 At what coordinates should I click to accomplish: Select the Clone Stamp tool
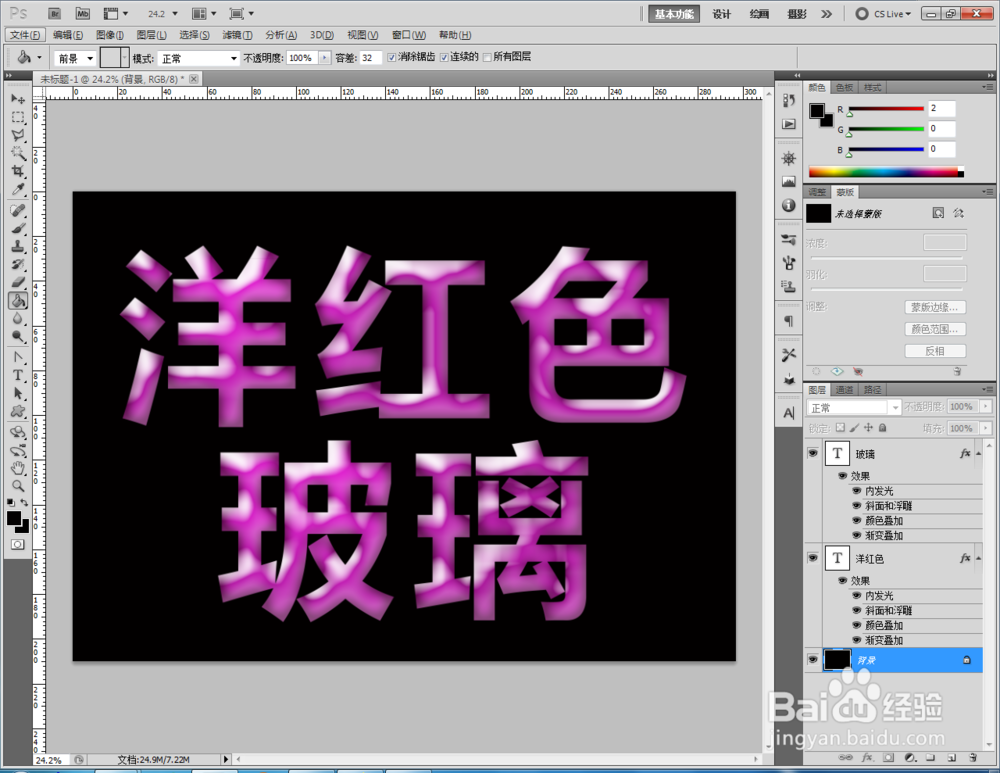click(18, 246)
